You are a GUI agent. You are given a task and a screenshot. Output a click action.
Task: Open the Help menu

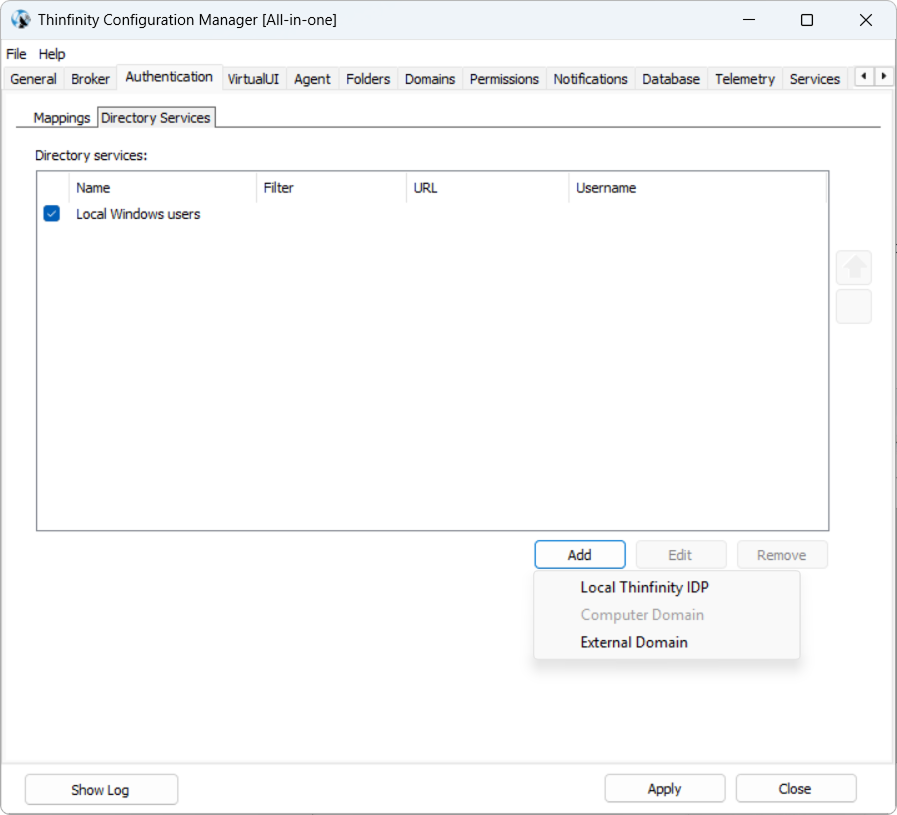click(x=51, y=54)
